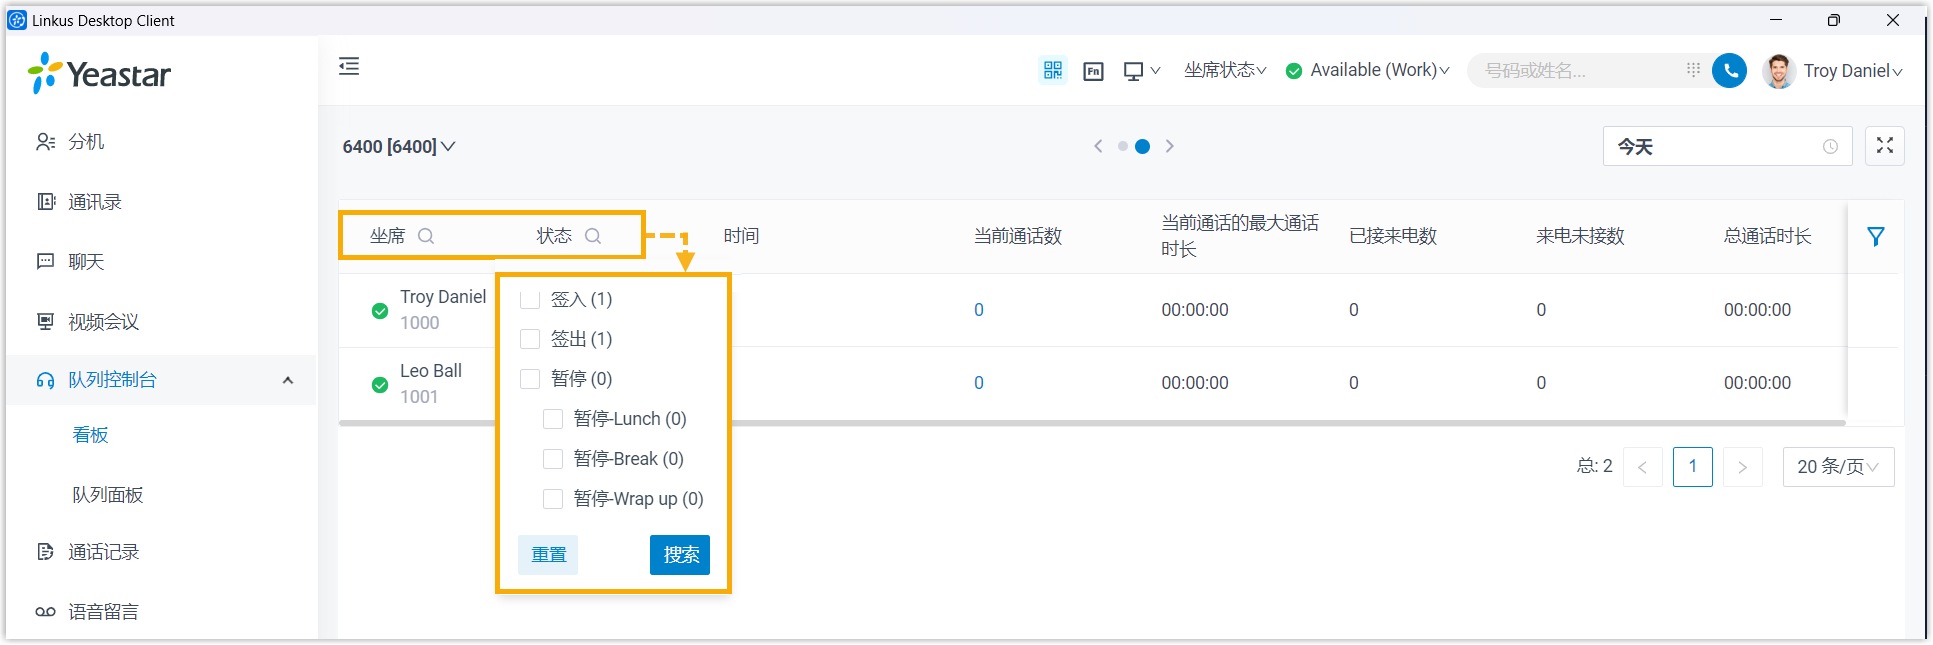Image resolution: width=1933 pixels, height=645 pixels.
Task: Click the blue phone call button
Action: pyautogui.click(x=1729, y=70)
